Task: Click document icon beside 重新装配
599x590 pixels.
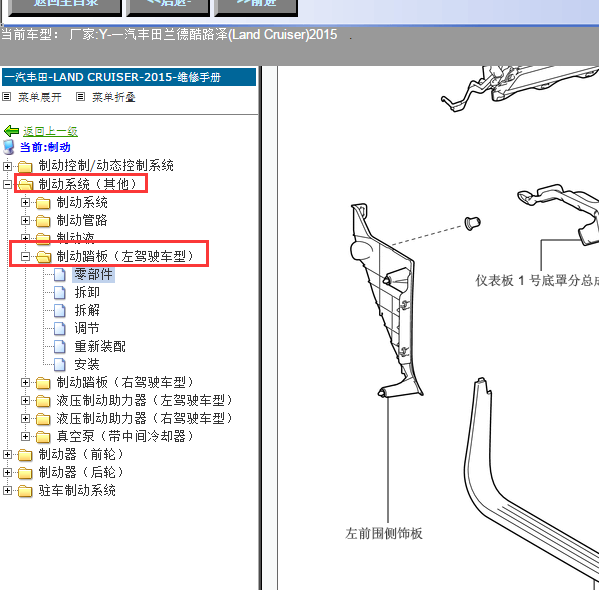Action: (x=60, y=346)
